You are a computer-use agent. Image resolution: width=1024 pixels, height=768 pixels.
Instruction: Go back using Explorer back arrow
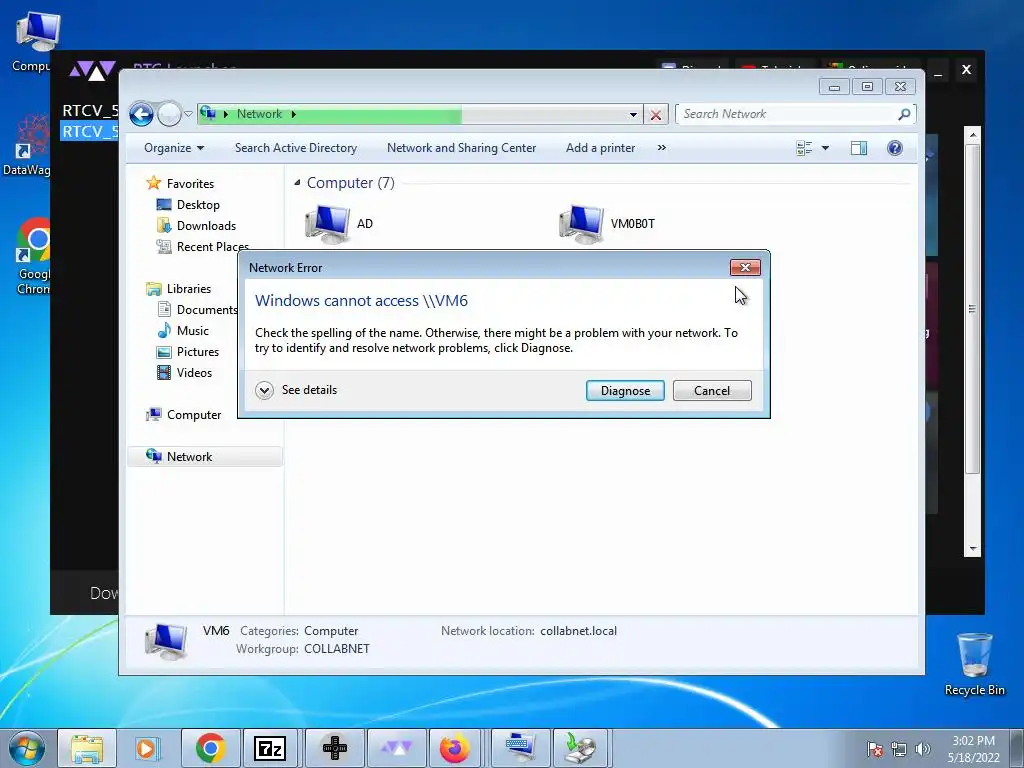[x=141, y=114]
